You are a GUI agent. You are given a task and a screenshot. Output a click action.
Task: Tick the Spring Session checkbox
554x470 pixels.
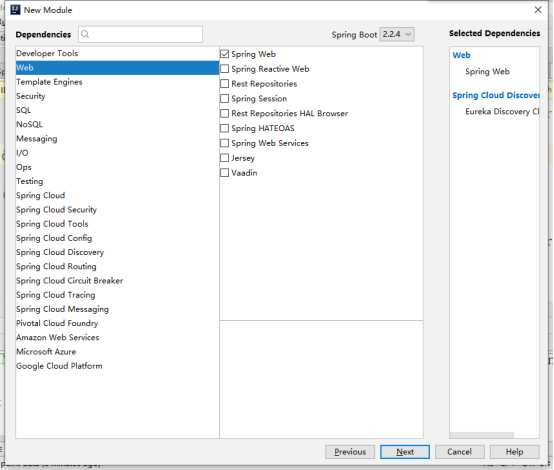(x=224, y=99)
